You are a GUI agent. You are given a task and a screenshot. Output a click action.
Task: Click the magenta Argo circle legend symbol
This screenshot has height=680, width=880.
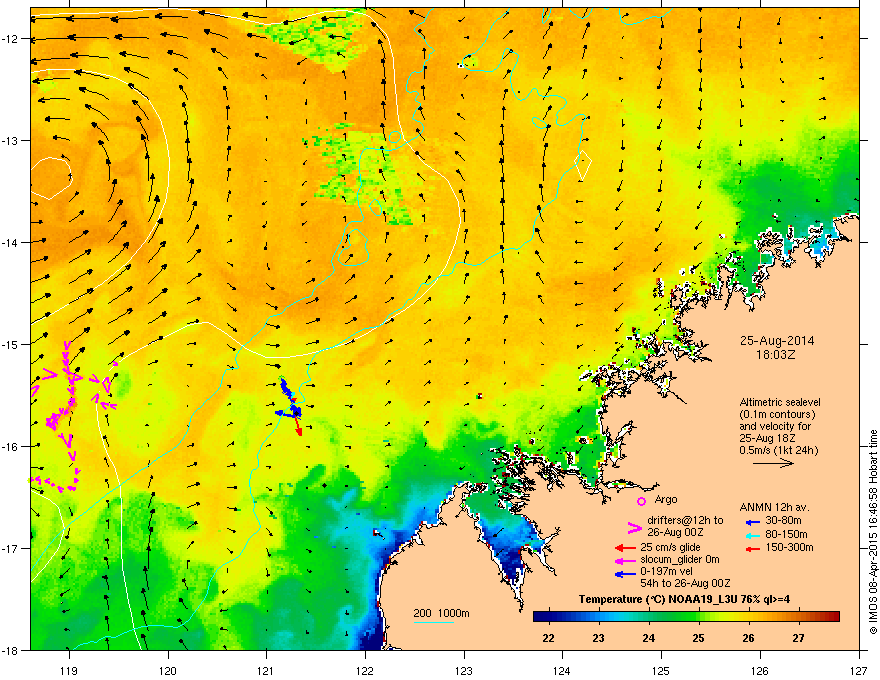click(641, 501)
